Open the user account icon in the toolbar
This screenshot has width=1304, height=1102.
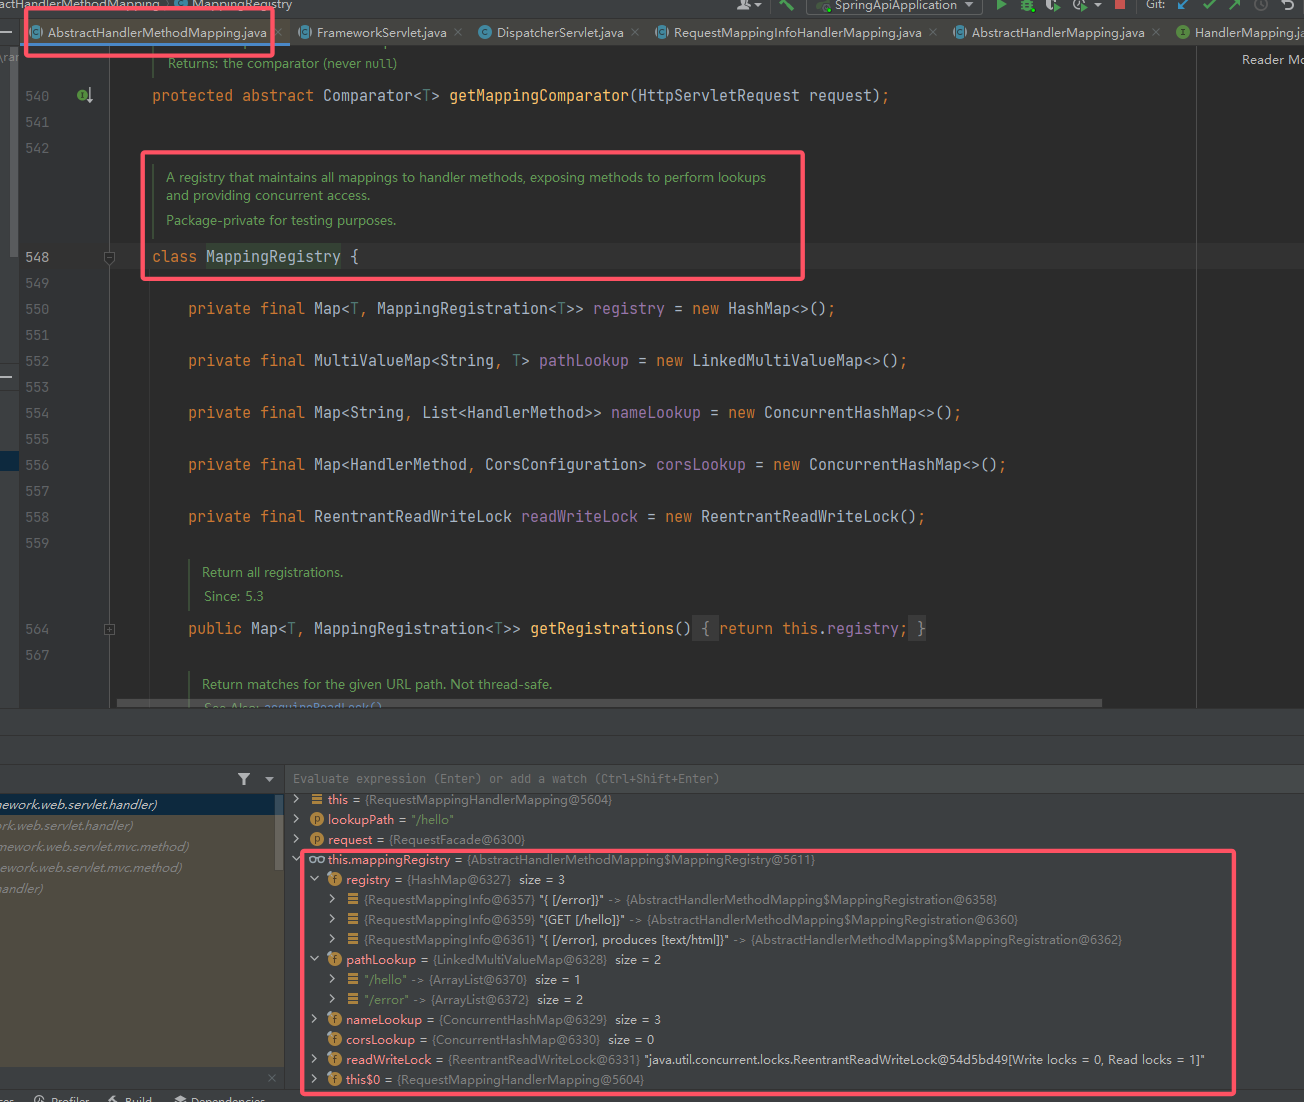pyautogui.click(x=749, y=5)
